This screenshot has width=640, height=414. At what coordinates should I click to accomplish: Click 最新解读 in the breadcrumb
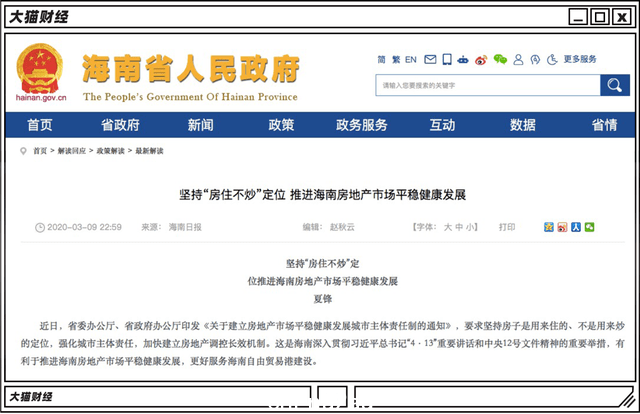coord(149,151)
